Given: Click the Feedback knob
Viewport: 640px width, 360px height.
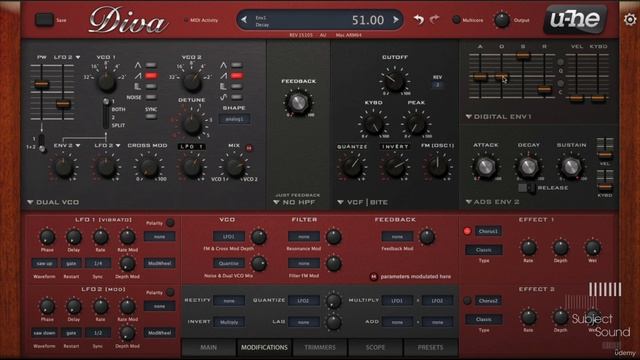Looking at the screenshot, I should [298, 102].
